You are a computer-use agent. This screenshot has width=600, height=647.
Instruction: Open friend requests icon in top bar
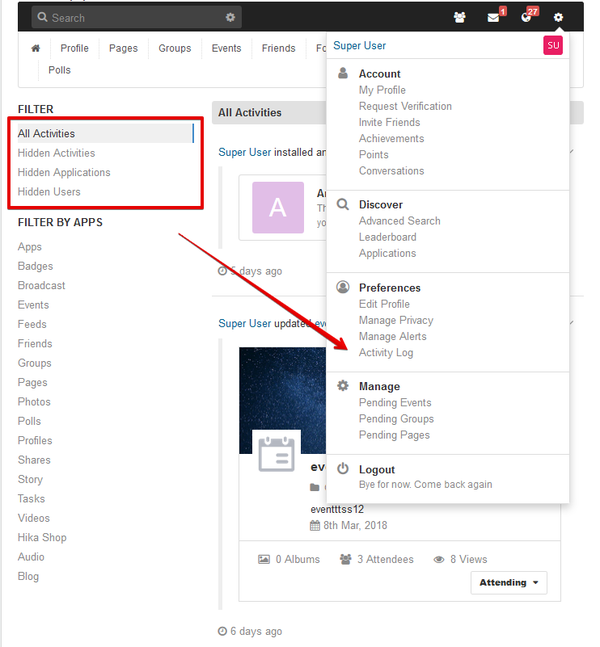[459, 17]
